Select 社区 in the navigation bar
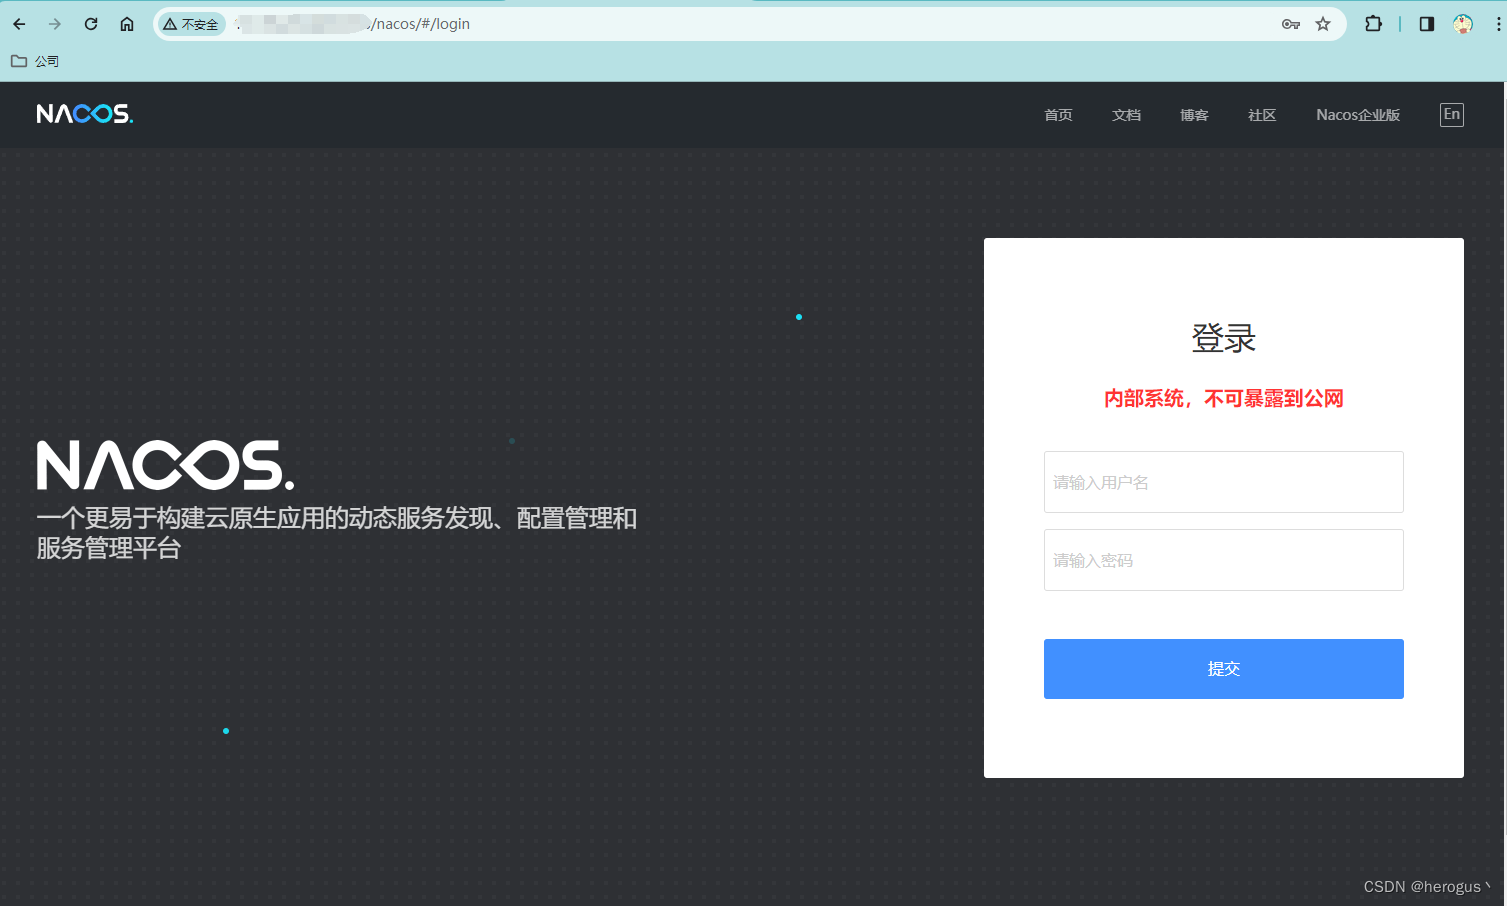The width and height of the screenshot is (1507, 906). pos(1261,115)
